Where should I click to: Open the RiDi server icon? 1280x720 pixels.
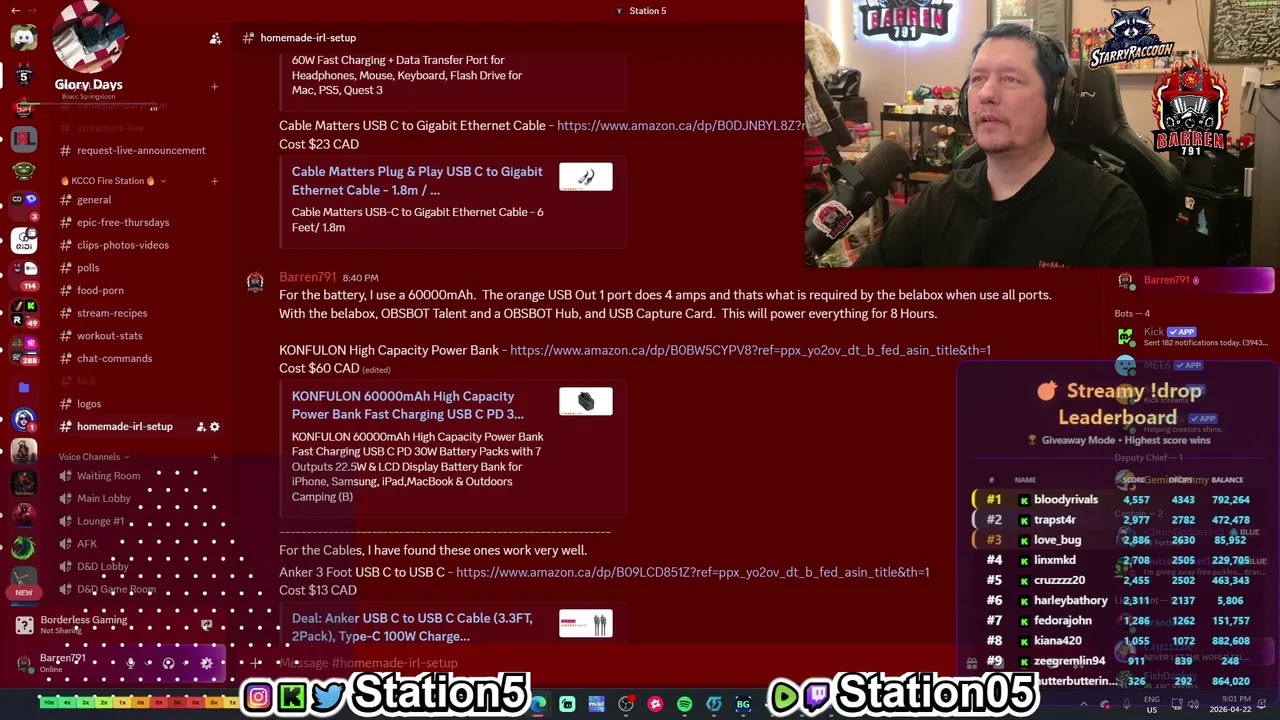[24, 240]
